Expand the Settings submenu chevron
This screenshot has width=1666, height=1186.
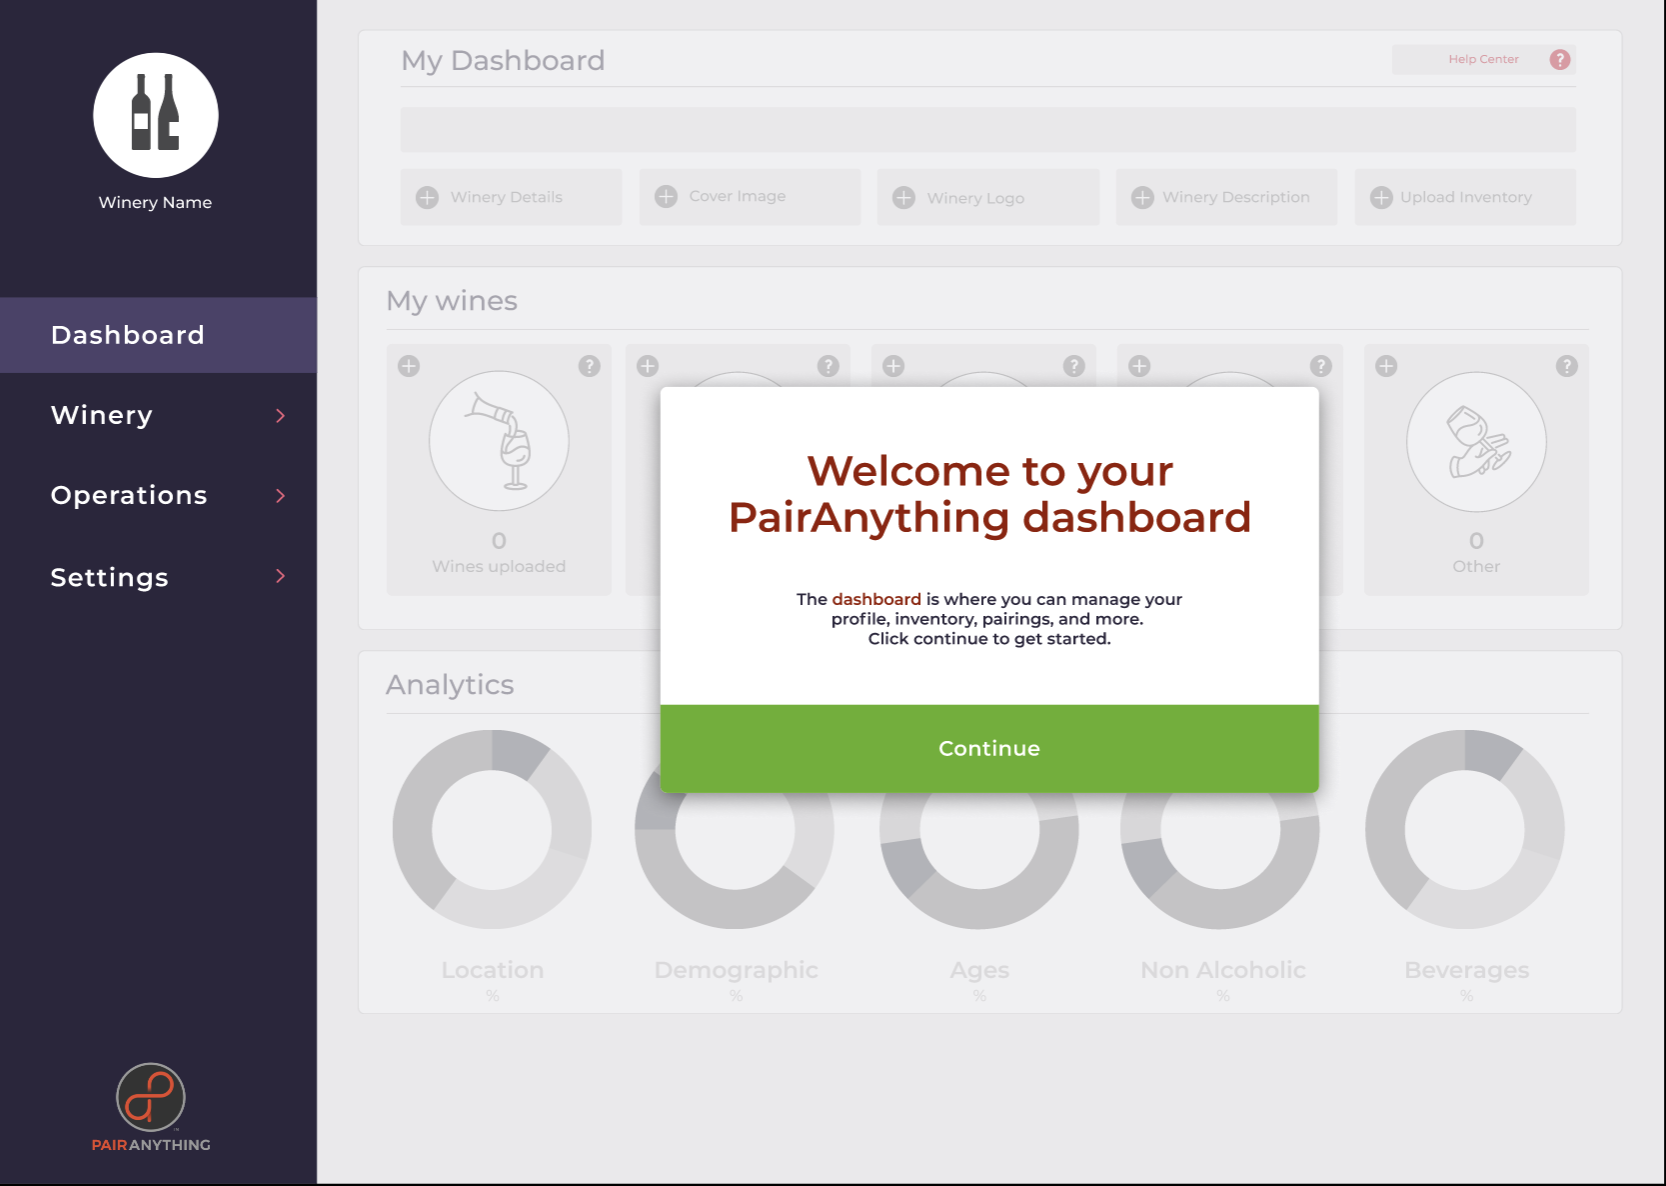[281, 576]
